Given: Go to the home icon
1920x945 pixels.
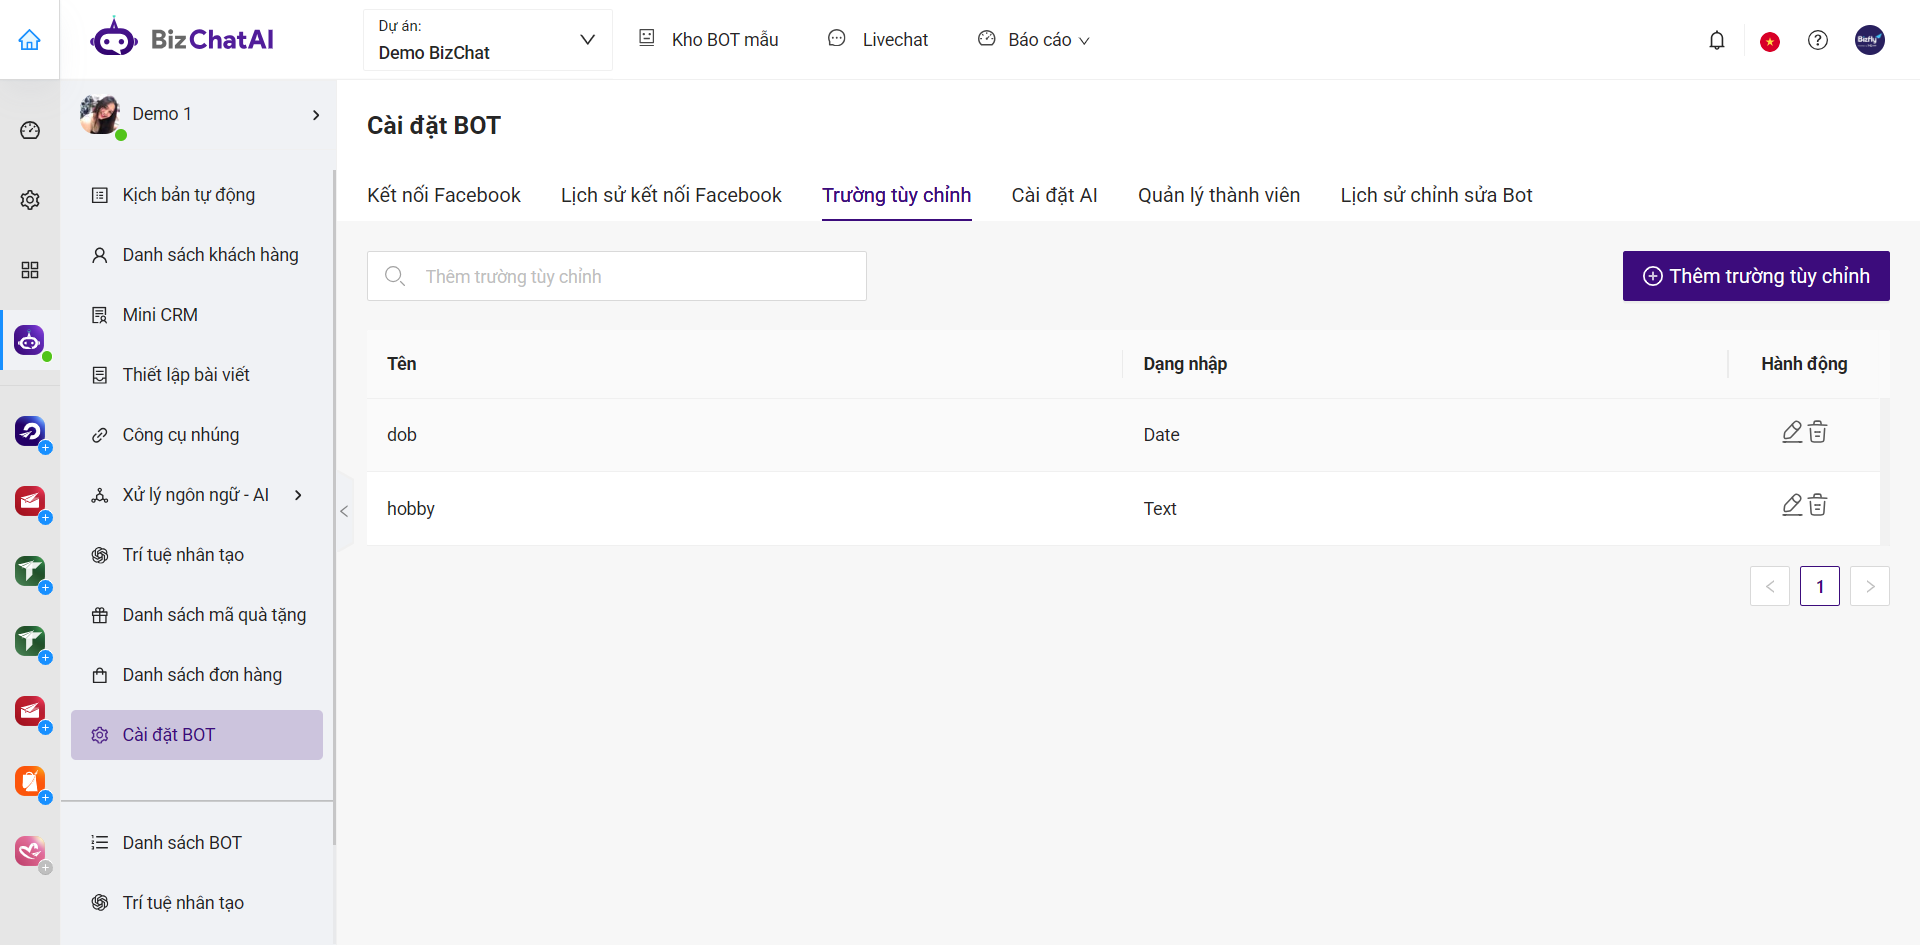Looking at the screenshot, I should coord(30,40).
